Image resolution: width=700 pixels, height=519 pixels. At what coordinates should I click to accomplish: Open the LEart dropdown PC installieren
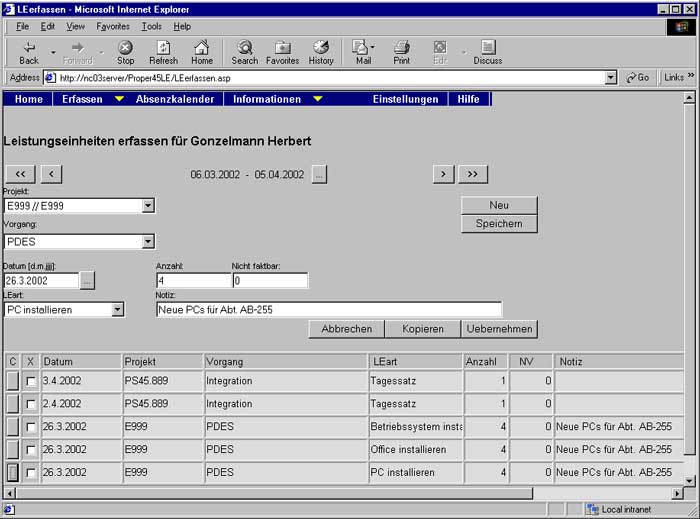(x=118, y=310)
